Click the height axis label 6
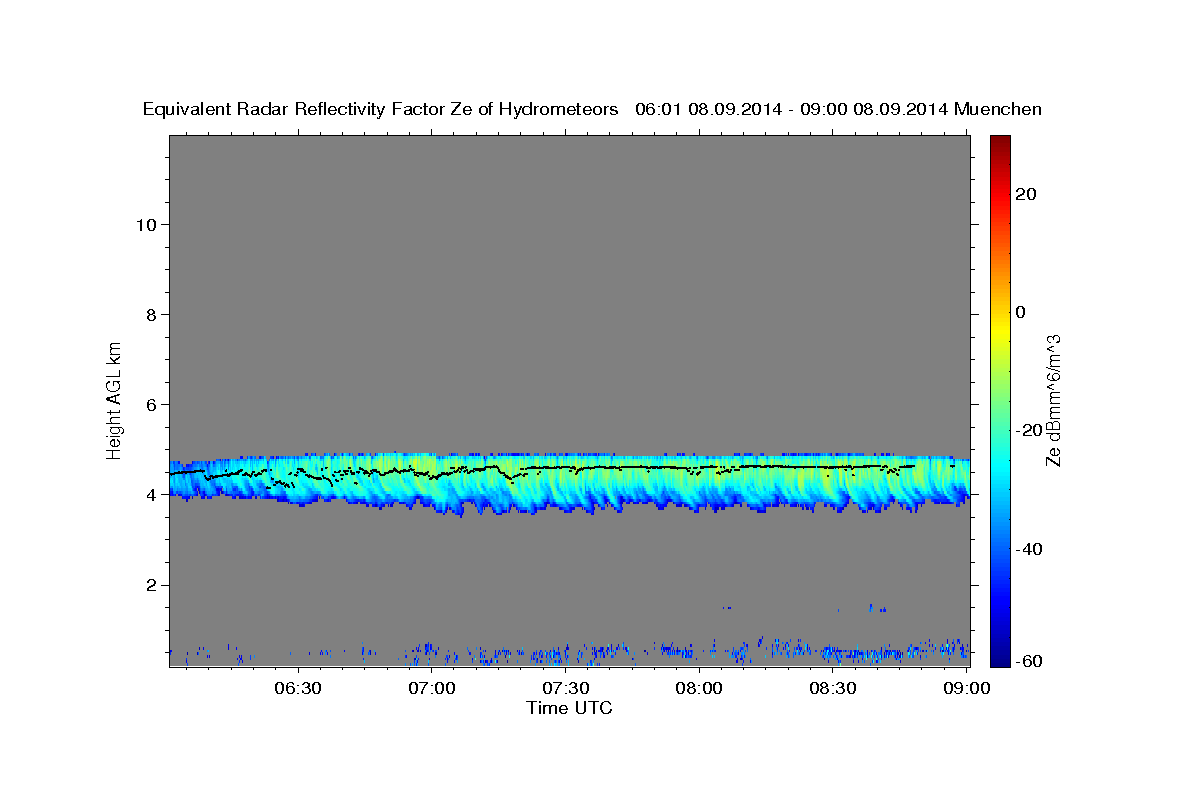This screenshot has height=800, width=1200. click(x=150, y=405)
